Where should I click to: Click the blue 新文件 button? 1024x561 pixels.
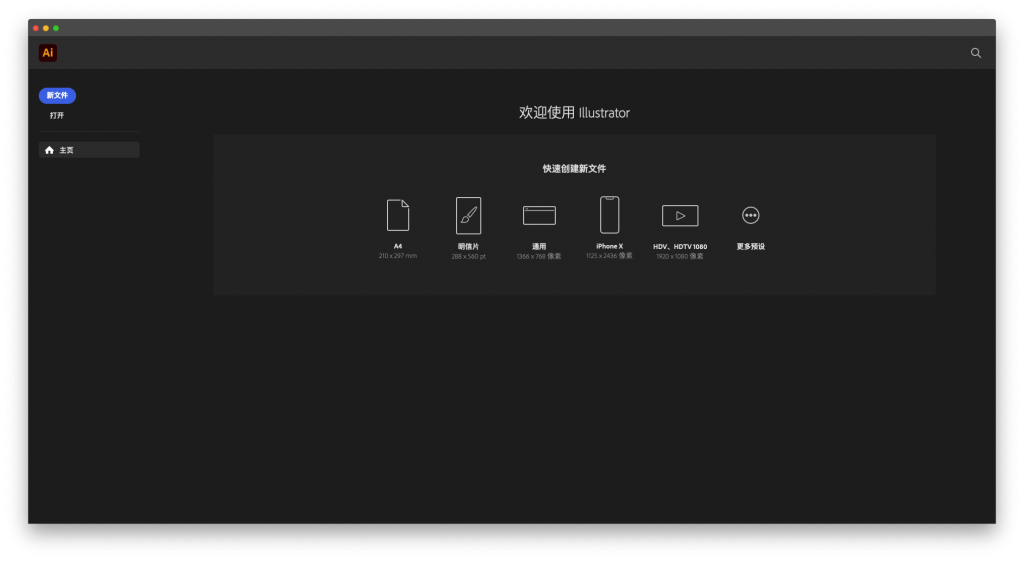point(57,95)
